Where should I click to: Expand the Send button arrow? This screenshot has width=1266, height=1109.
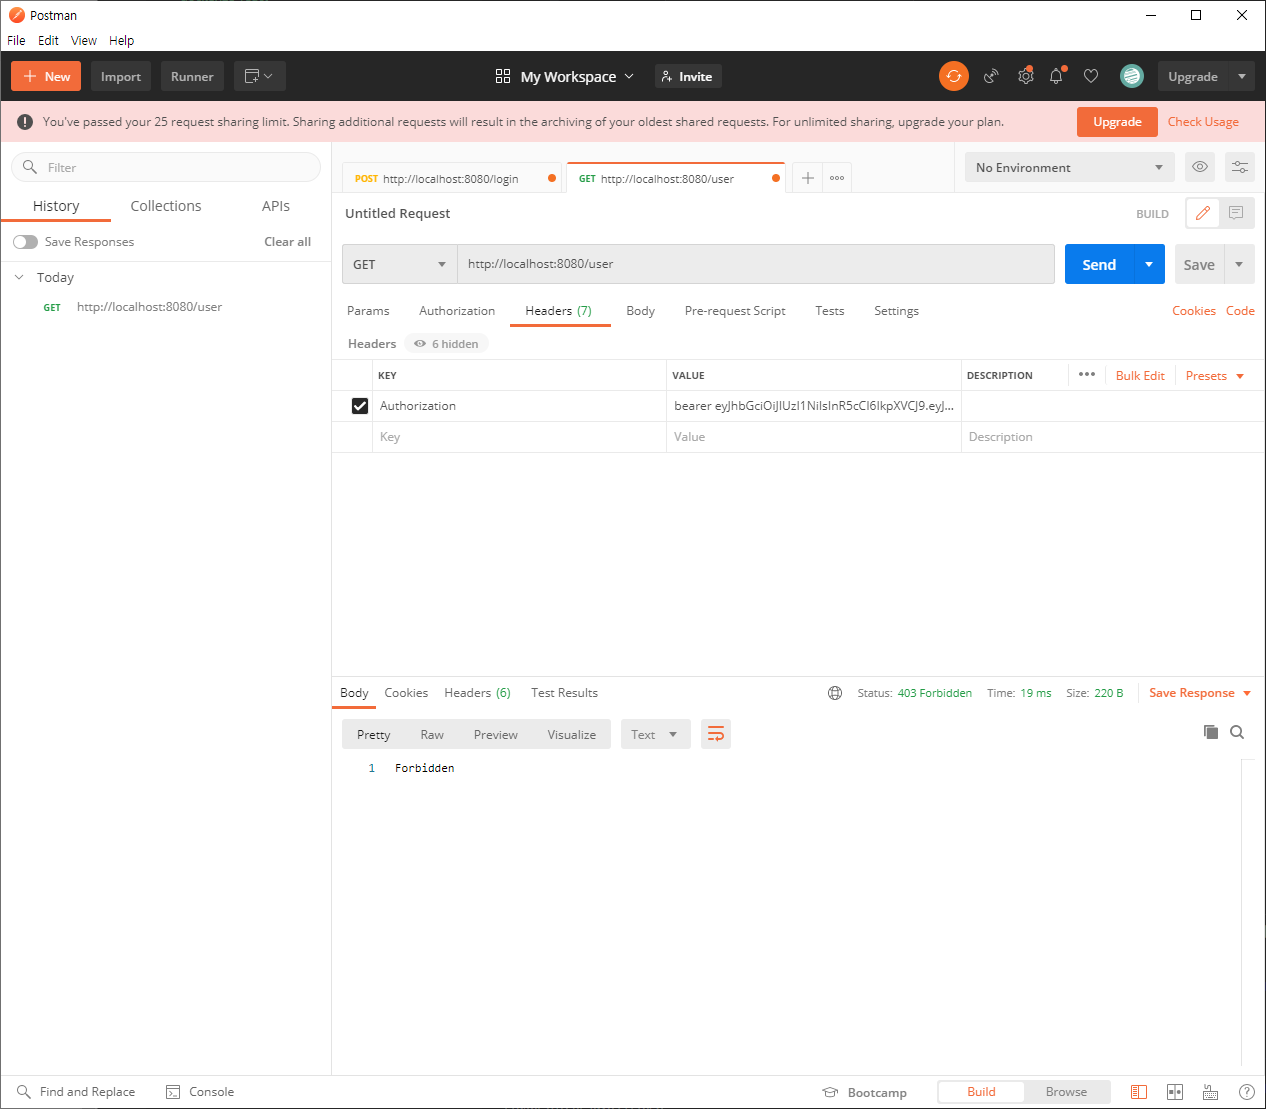pos(1149,264)
